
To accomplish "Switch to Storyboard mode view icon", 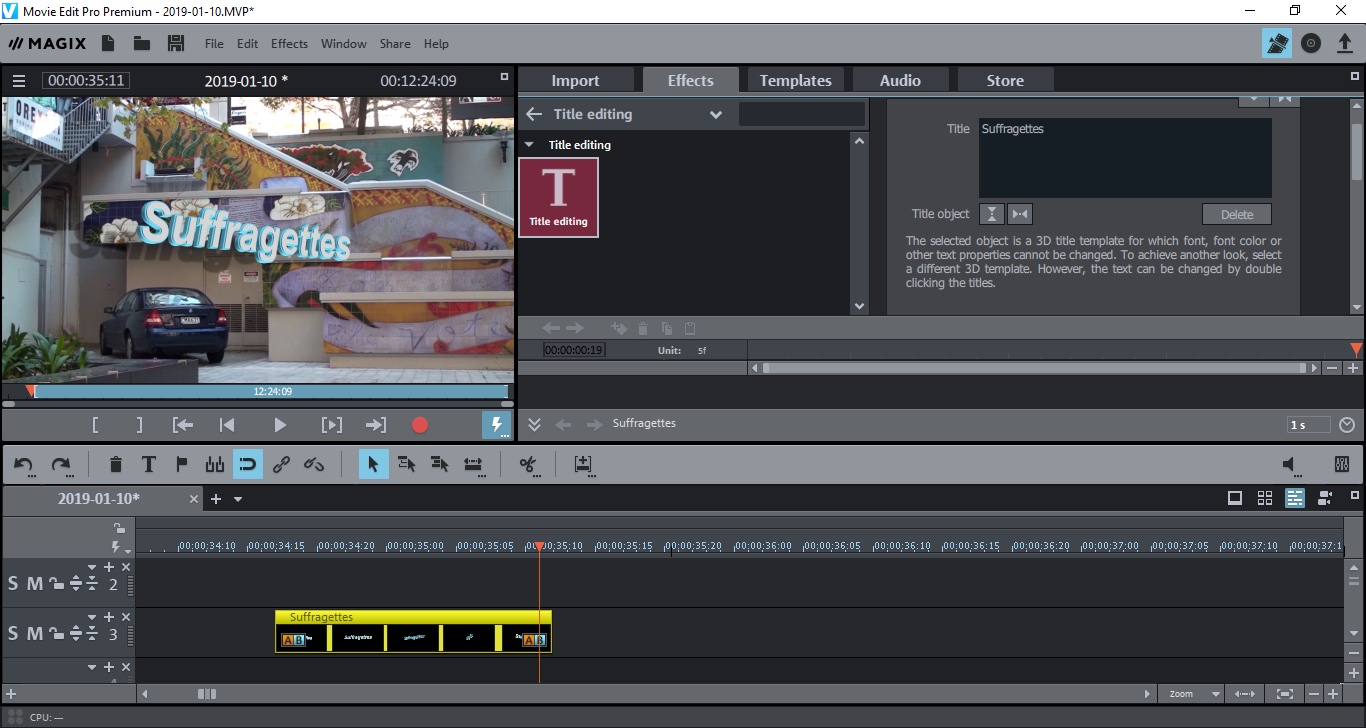I will point(1235,498).
